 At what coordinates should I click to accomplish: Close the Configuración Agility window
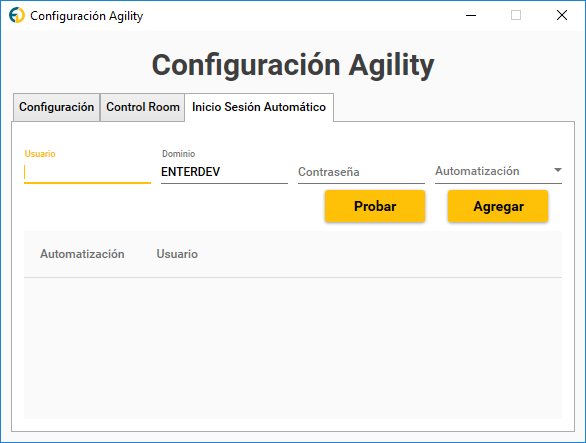(x=562, y=15)
